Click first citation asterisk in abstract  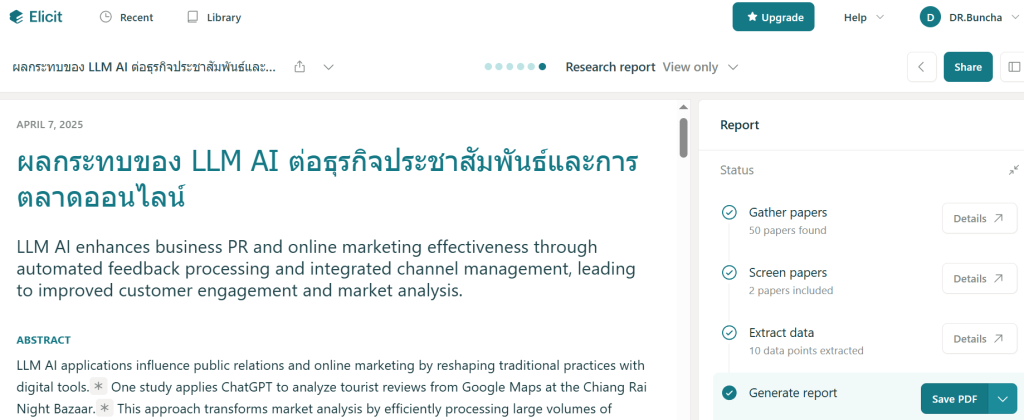click(x=98, y=386)
